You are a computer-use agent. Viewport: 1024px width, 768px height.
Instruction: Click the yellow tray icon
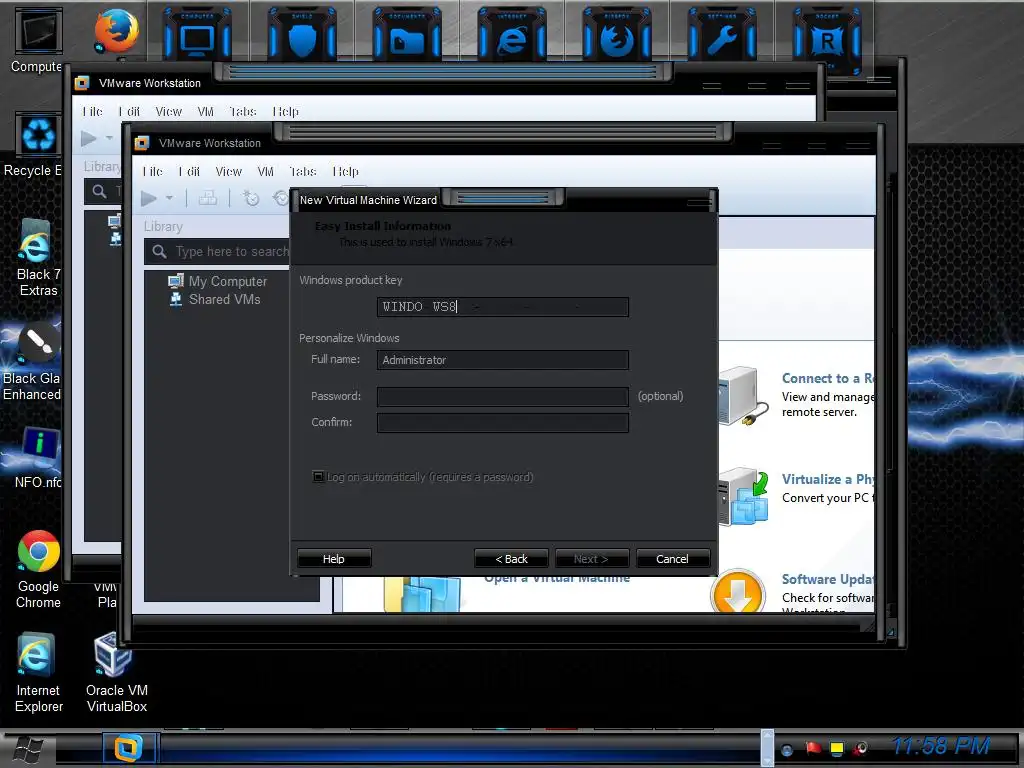coord(837,748)
